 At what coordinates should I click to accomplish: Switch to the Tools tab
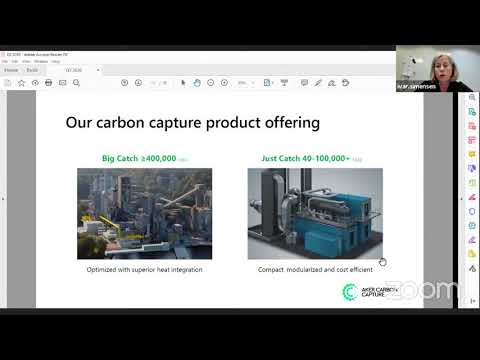(32, 70)
